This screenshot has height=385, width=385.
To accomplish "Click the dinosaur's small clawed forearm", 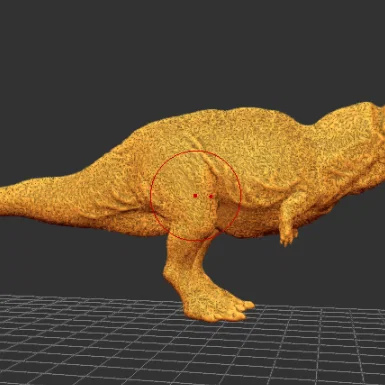I will [x=290, y=218].
